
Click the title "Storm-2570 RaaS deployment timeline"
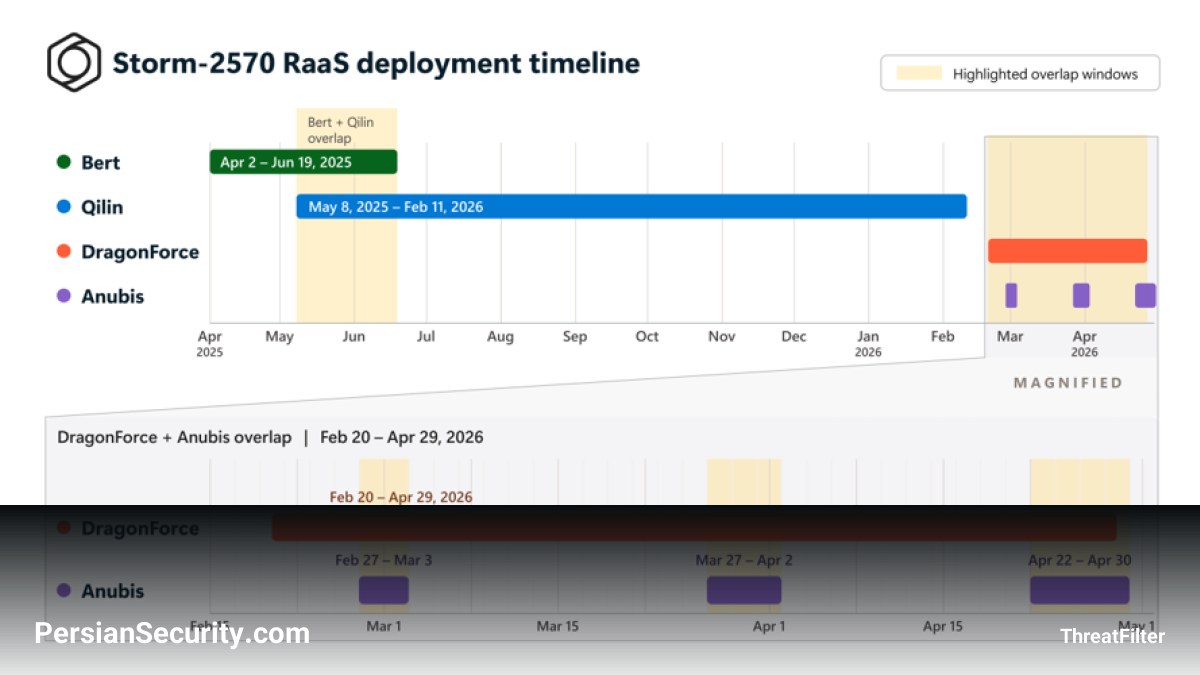point(376,63)
